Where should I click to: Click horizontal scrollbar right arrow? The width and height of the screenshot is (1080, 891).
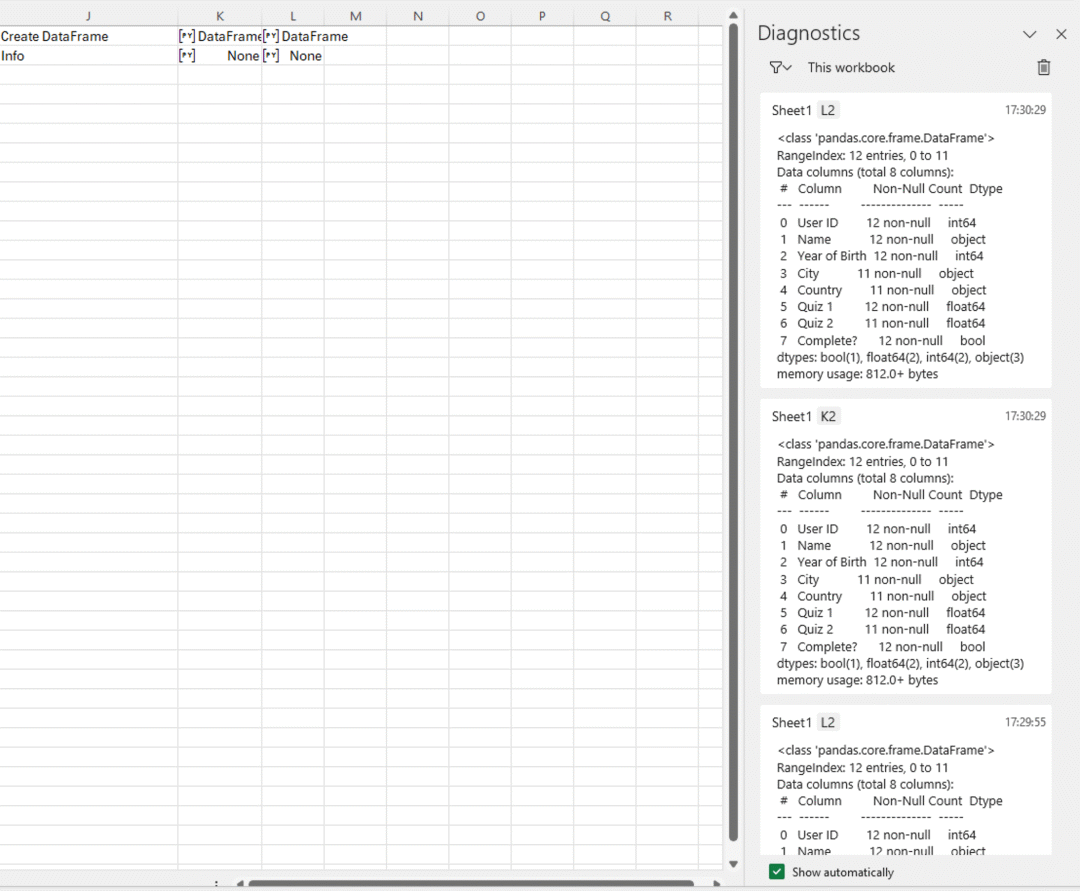pyautogui.click(x=717, y=883)
